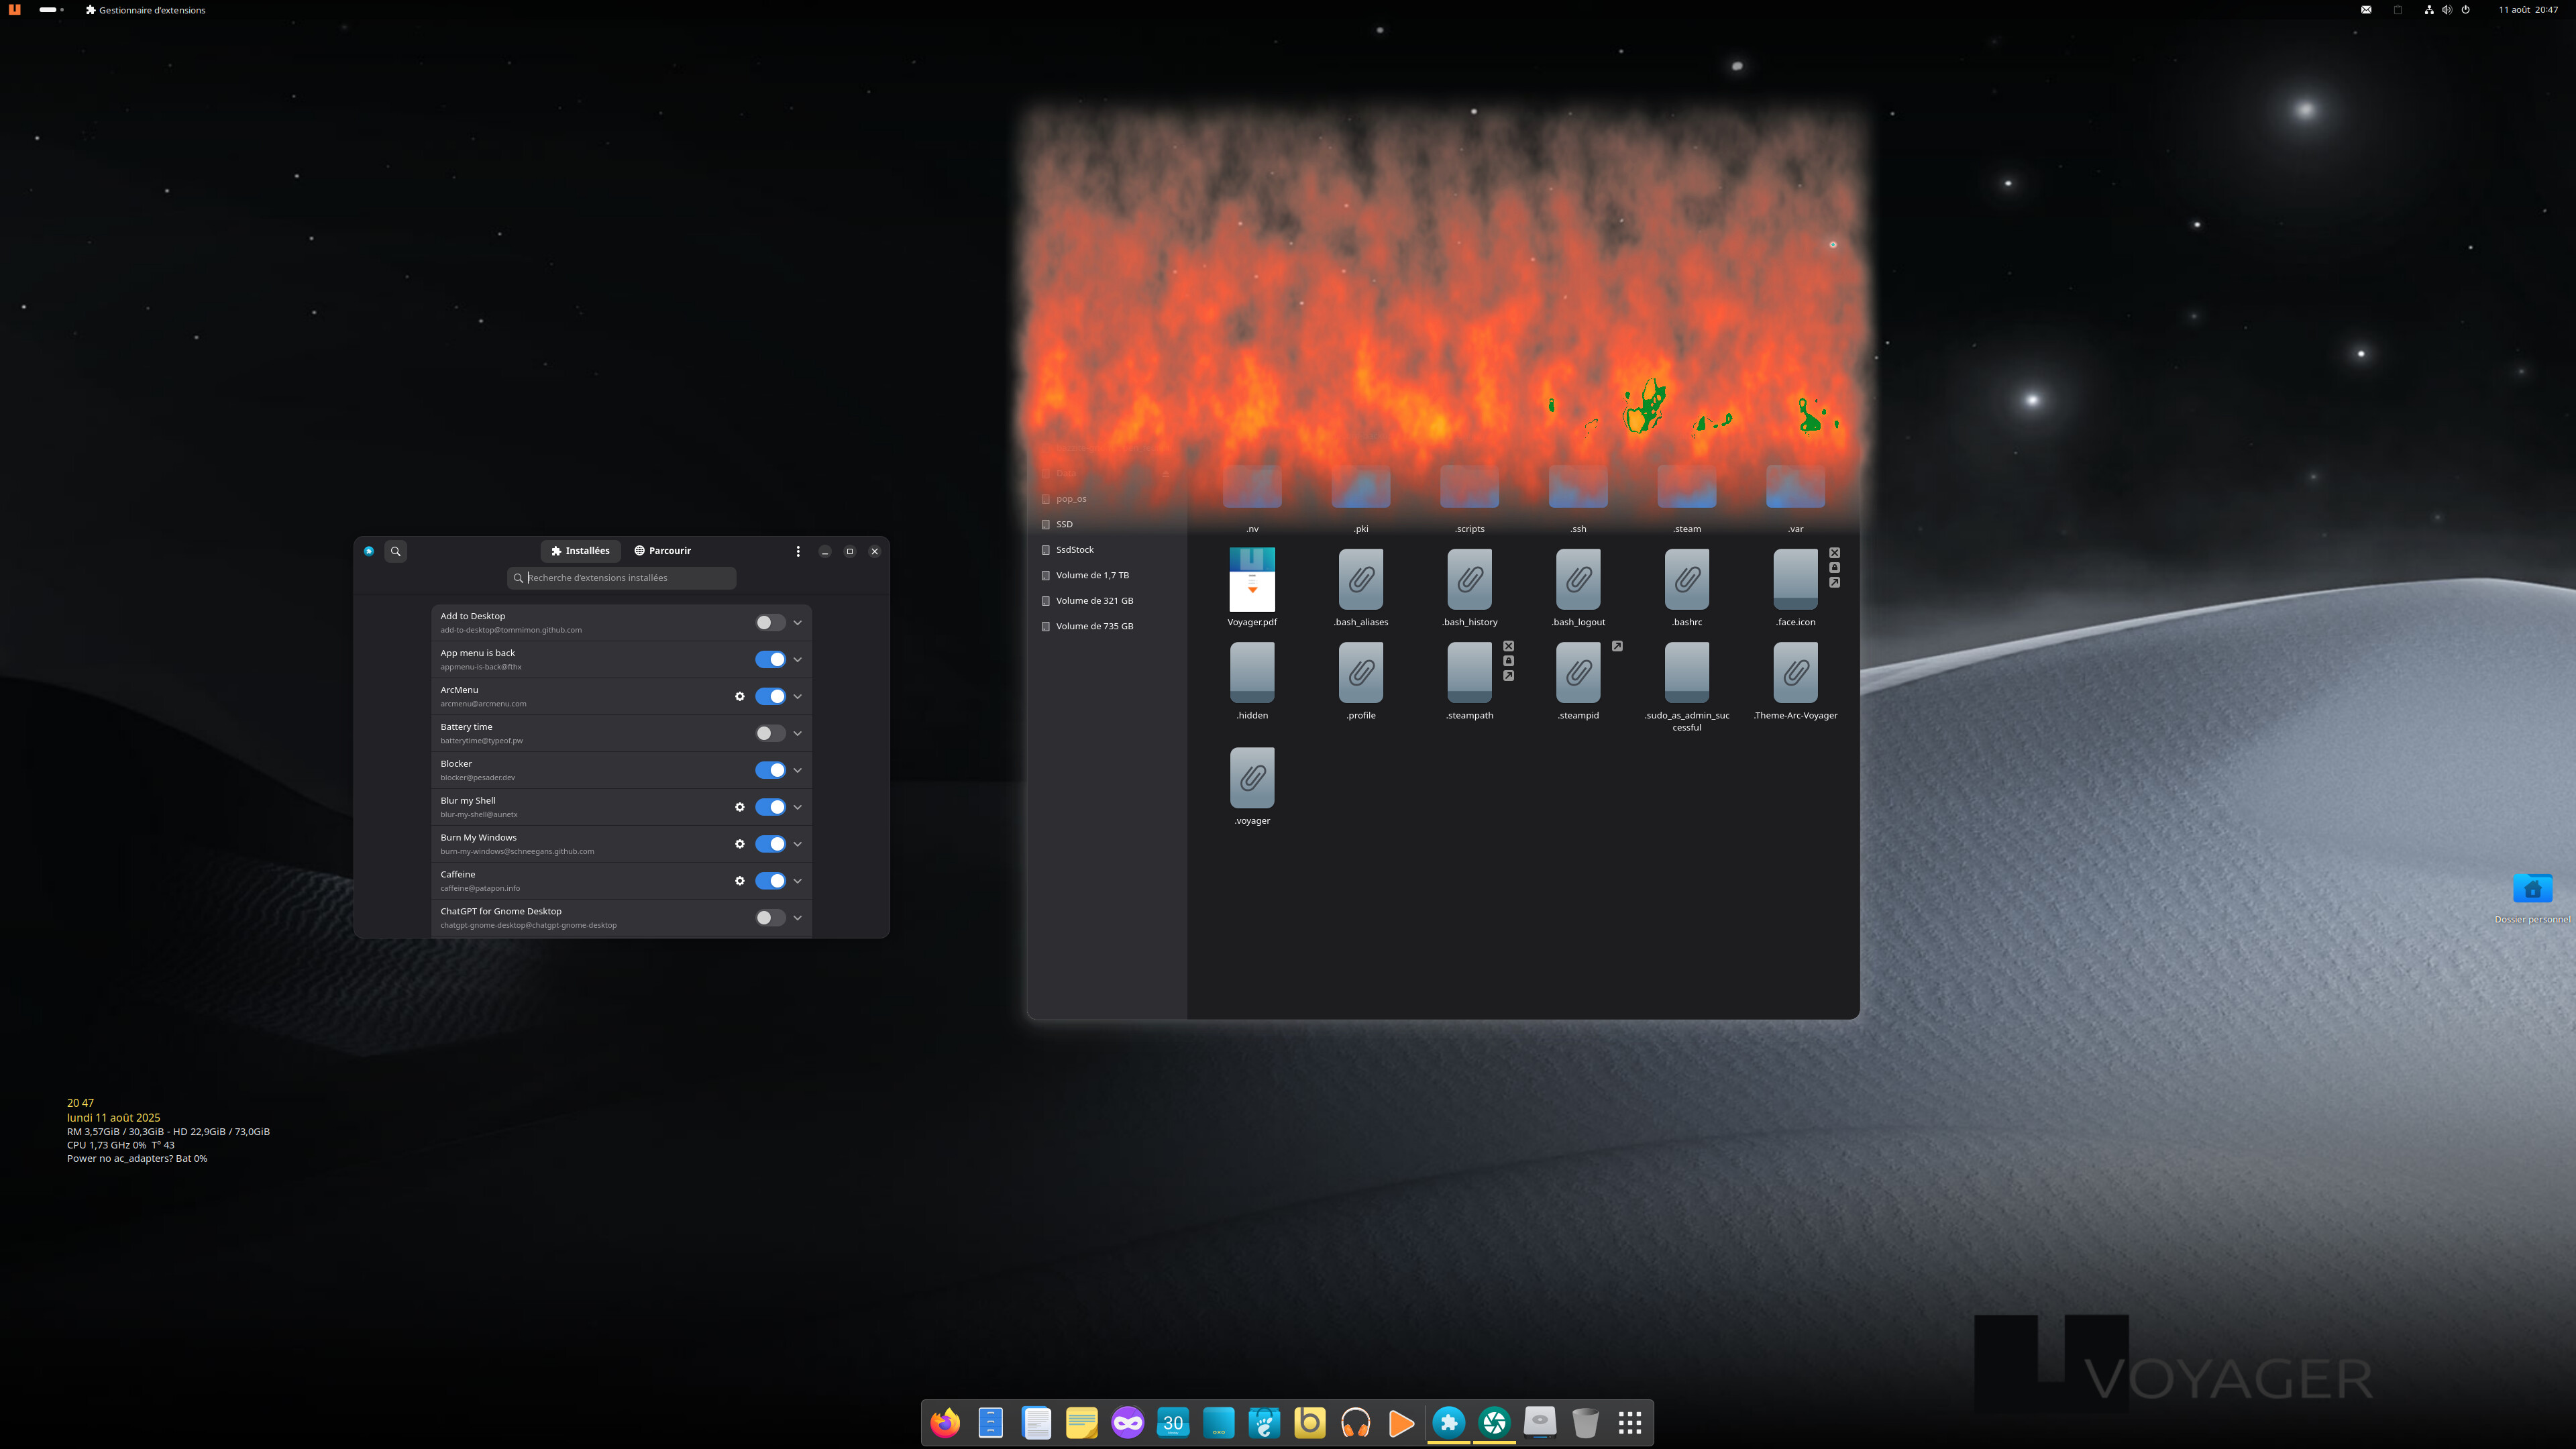This screenshot has height=1449, width=2576.
Task: Select Volume de 735 GB in the sidebar
Action: (x=1094, y=626)
